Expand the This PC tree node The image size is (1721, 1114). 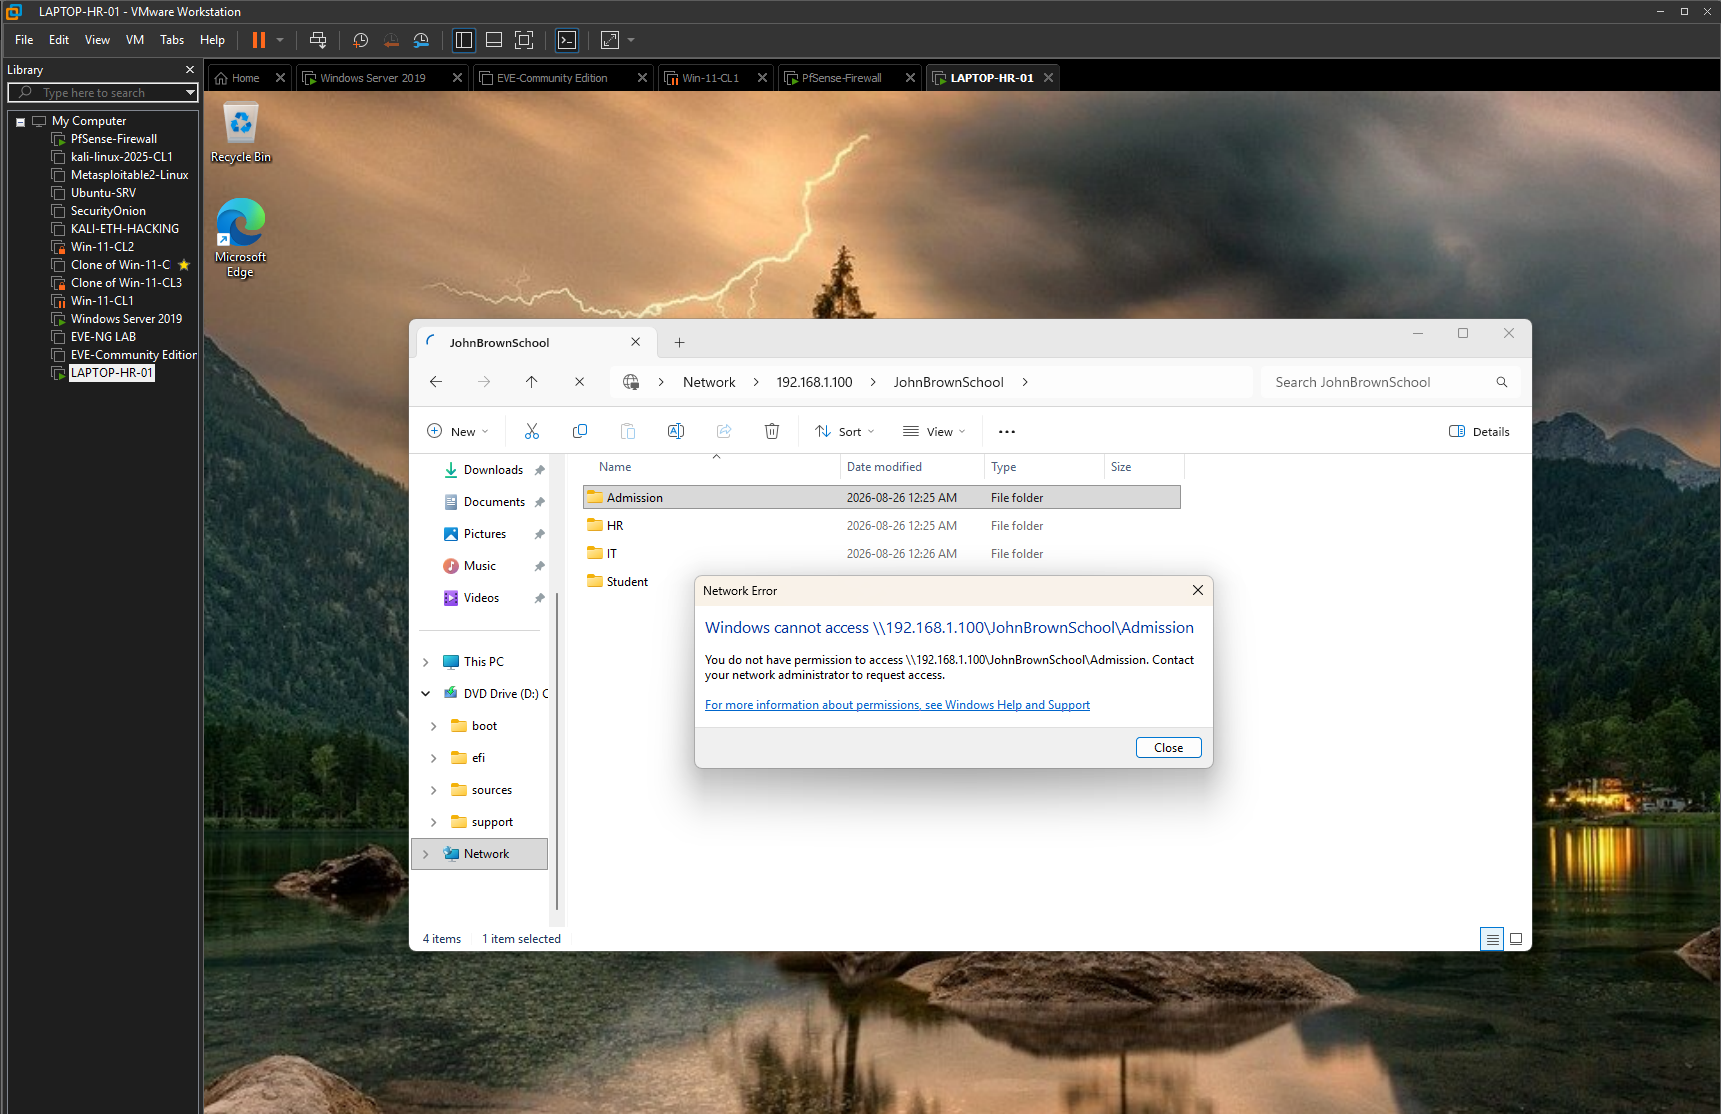point(426,662)
